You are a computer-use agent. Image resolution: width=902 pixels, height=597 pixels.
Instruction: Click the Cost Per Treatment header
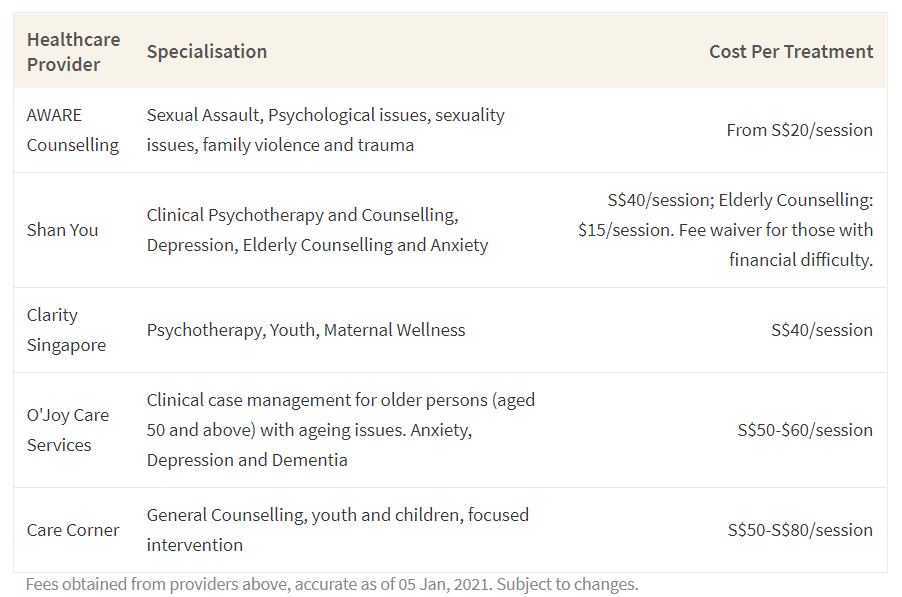point(790,52)
